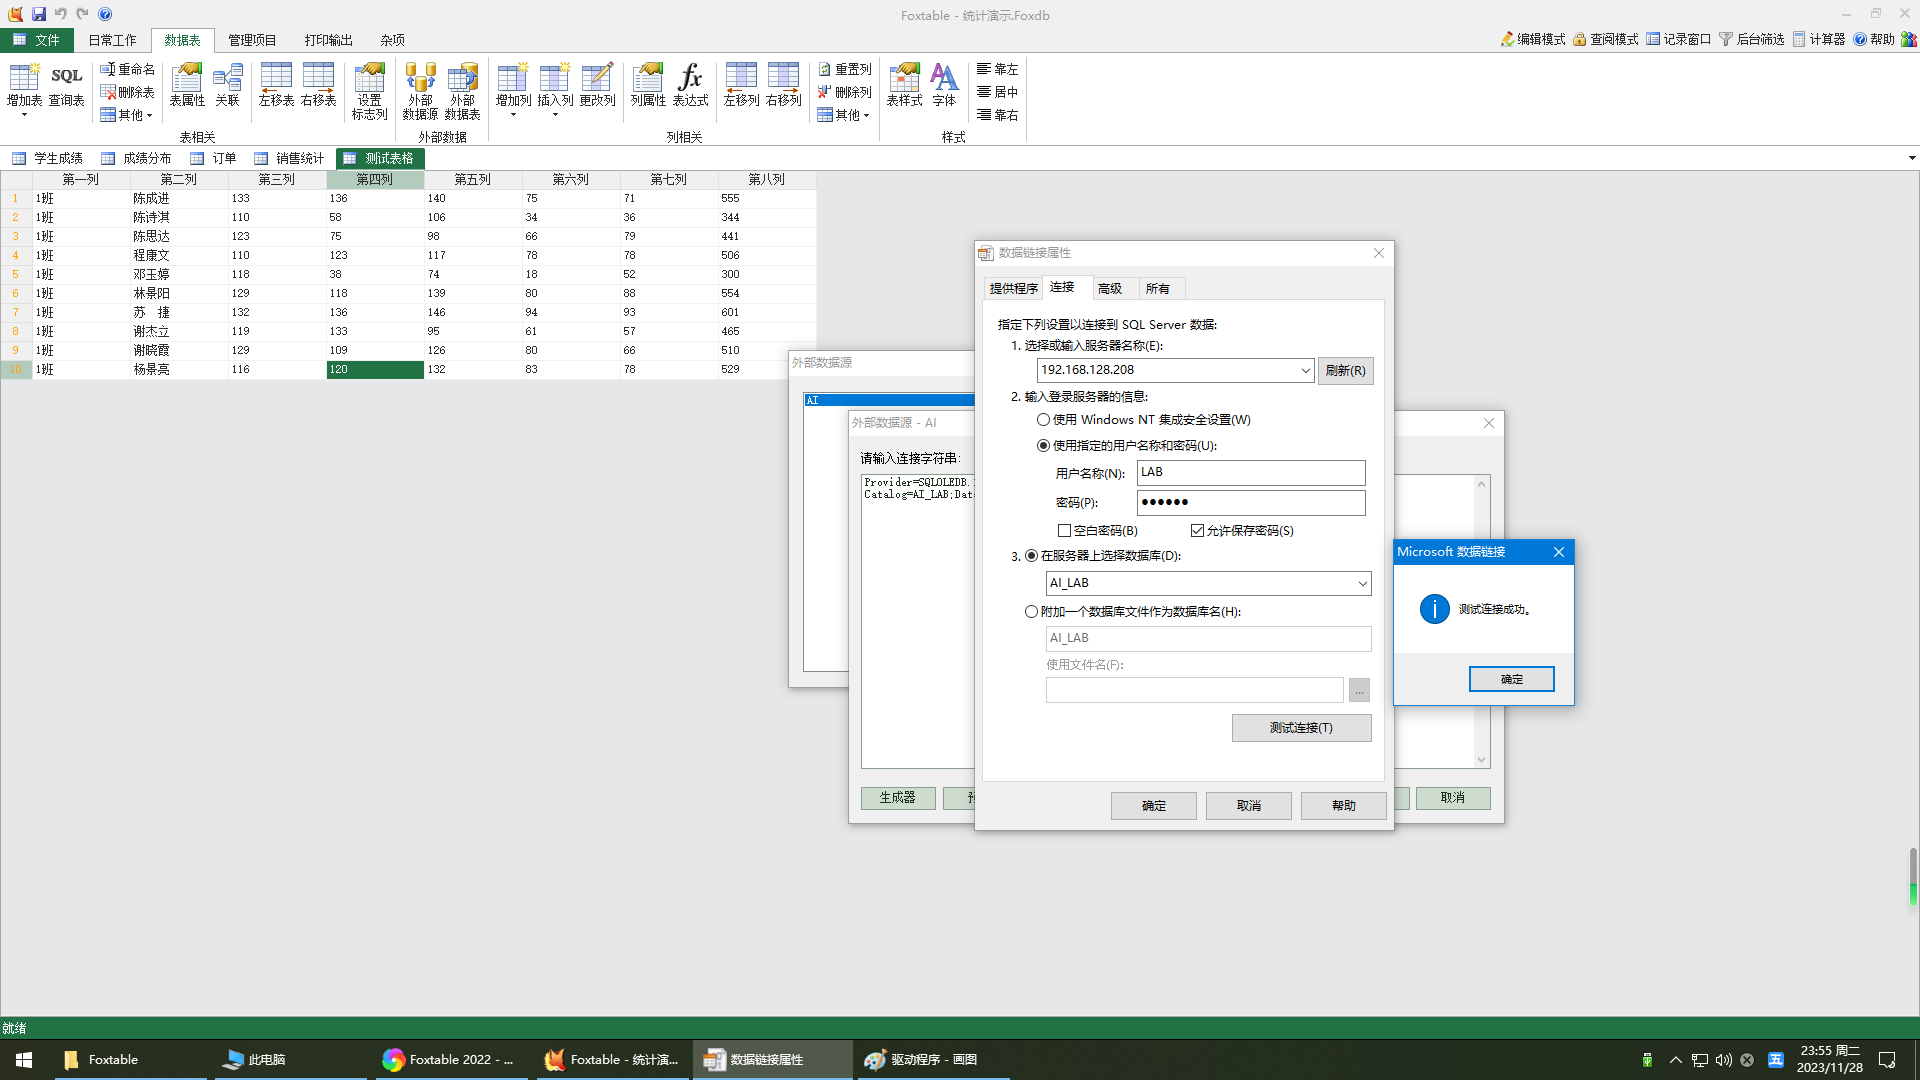The width and height of the screenshot is (1920, 1080).
Task: Switch to 提供程序 tab in dialog
Action: click(x=1013, y=288)
